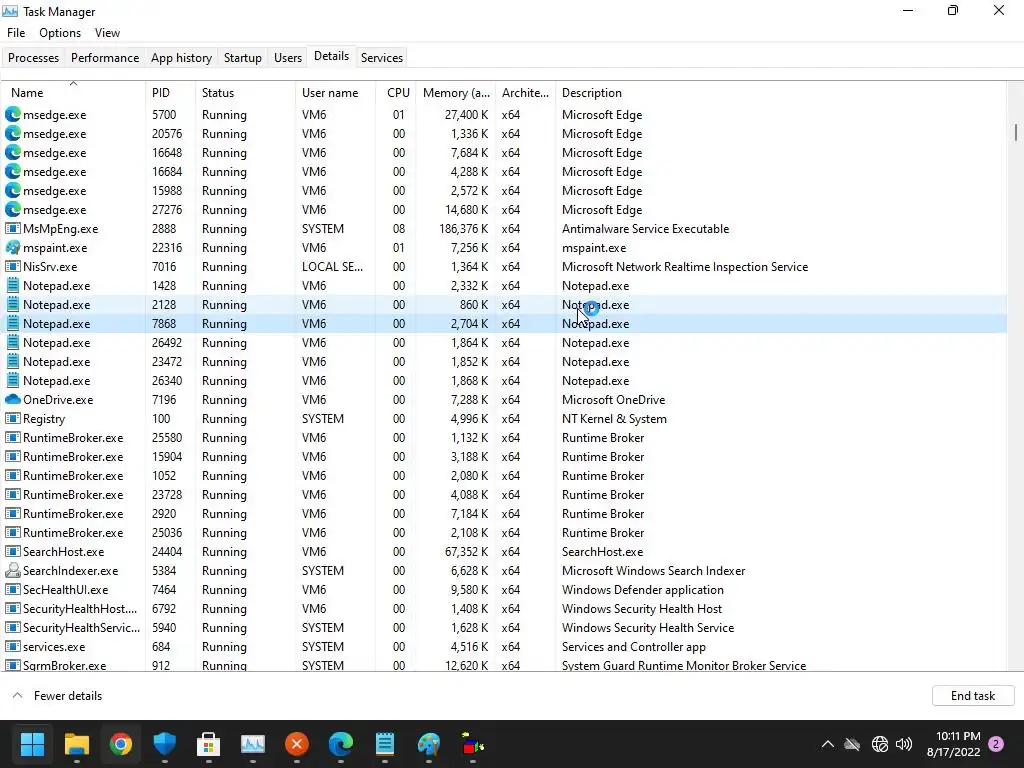Sort by the Description column header
The height and width of the screenshot is (768, 1024).
[780, 93]
